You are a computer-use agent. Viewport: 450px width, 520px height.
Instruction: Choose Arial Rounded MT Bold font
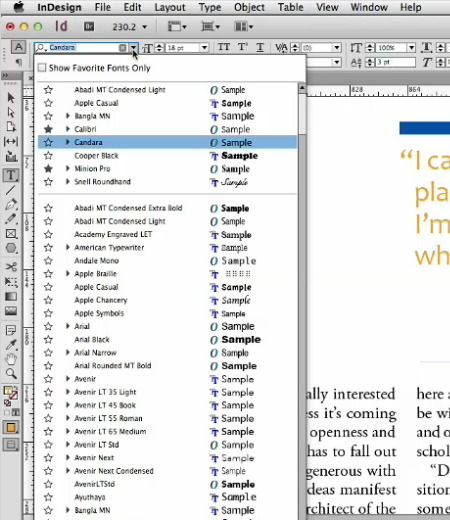coord(167,366)
